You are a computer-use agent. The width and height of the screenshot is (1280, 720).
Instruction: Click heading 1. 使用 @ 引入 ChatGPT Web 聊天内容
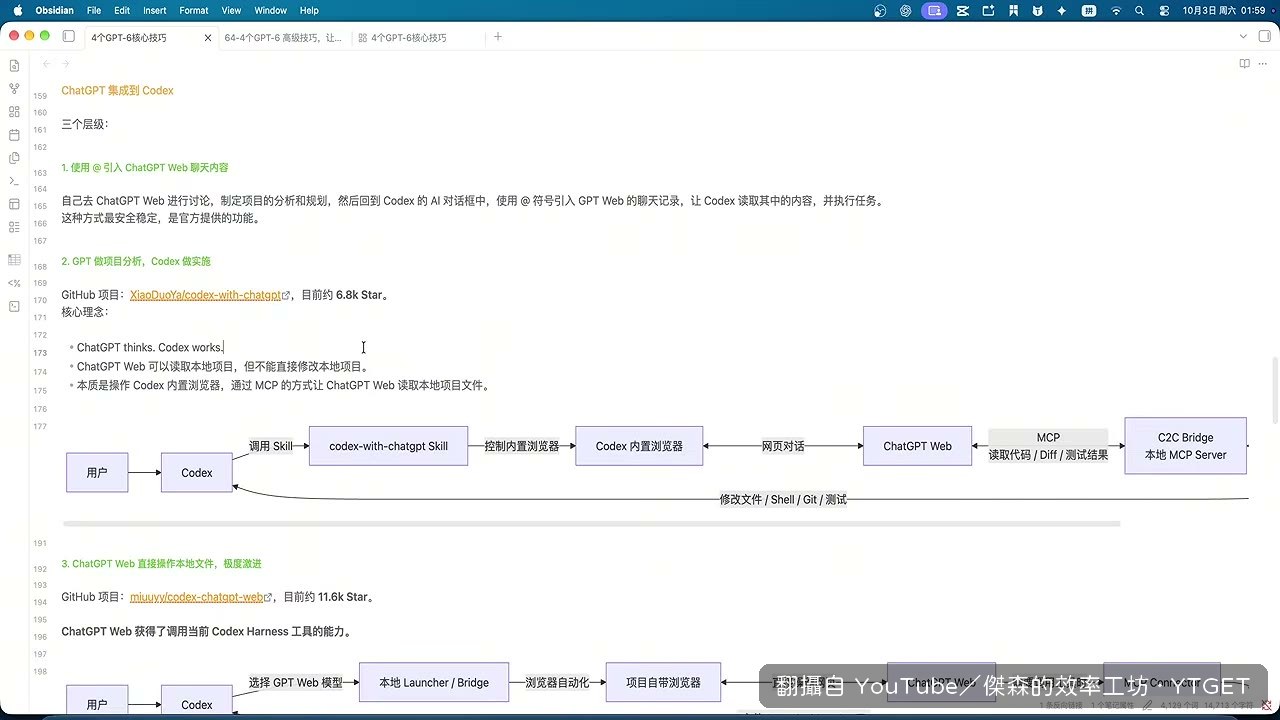145,167
